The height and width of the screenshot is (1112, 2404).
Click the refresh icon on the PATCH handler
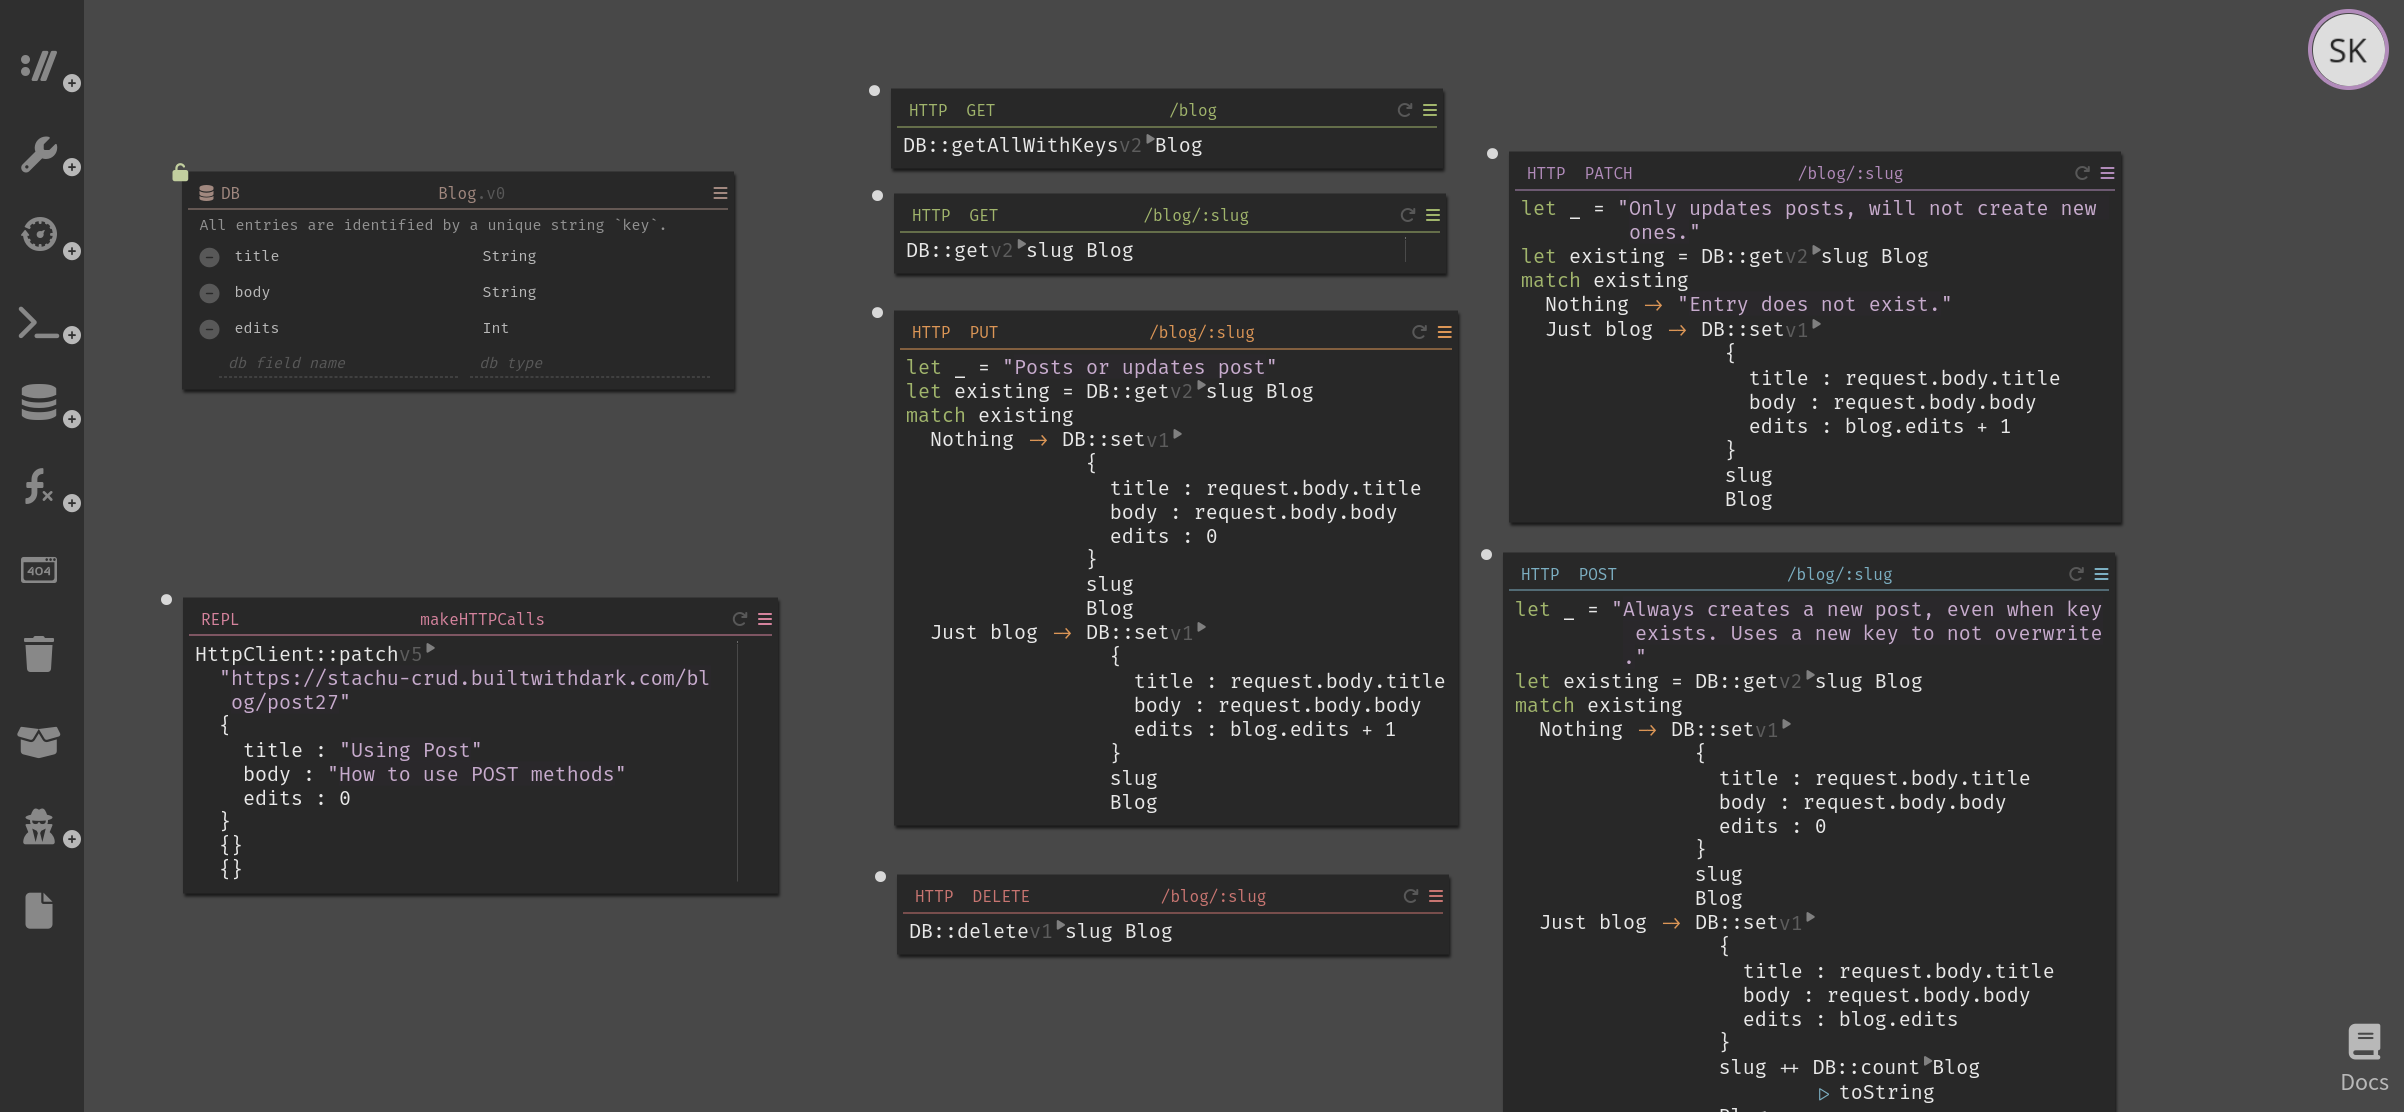click(x=2081, y=173)
